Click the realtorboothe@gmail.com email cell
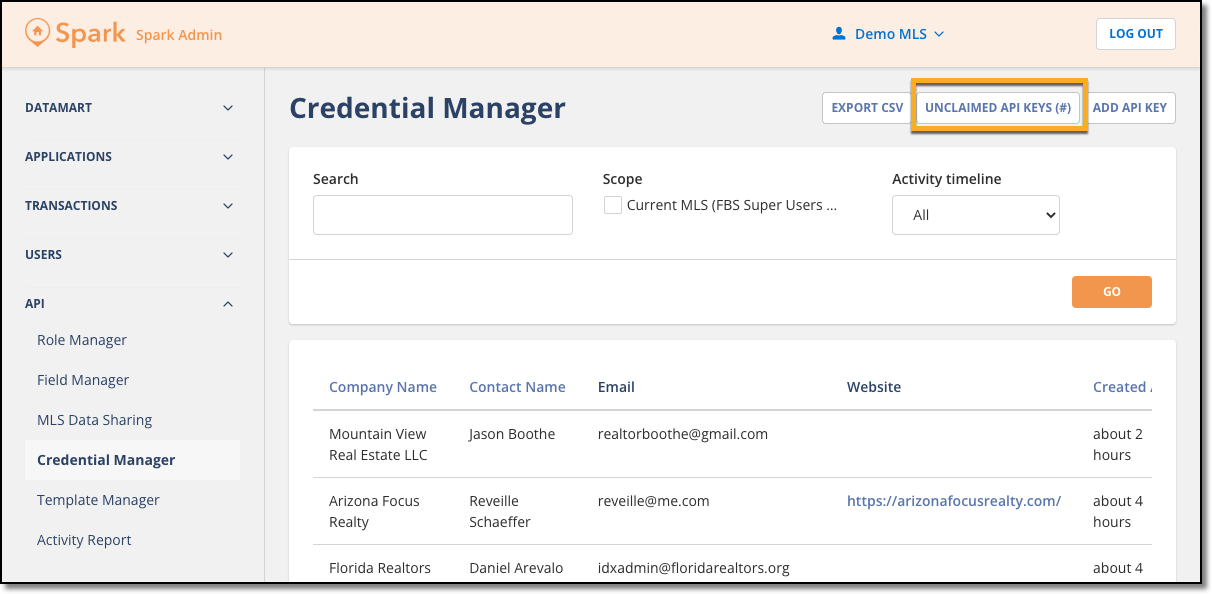Image resolution: width=1212 pixels, height=594 pixels. click(683, 434)
